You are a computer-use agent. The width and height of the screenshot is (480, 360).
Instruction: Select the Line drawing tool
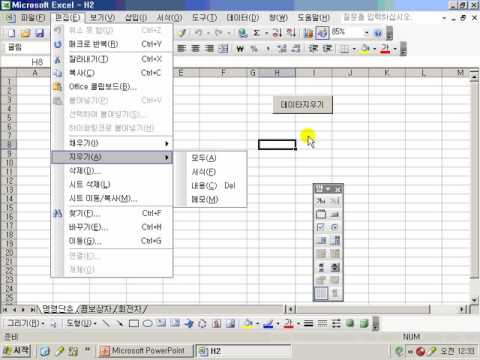(106, 323)
